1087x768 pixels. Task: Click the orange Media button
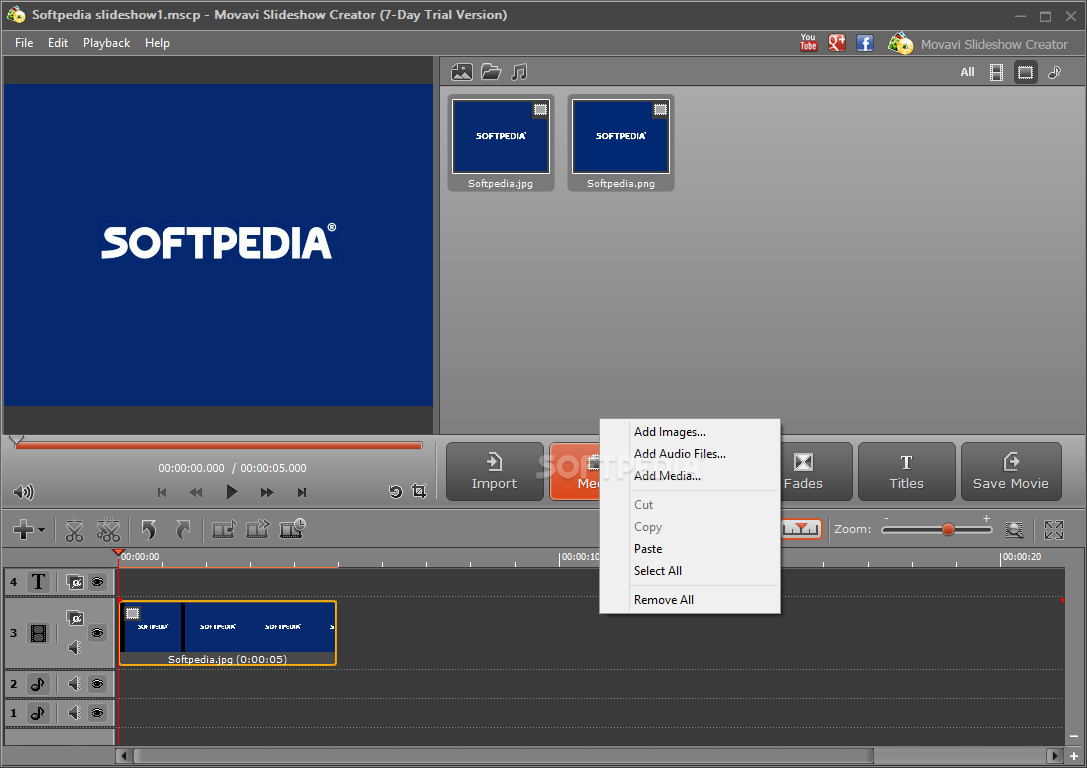[x=575, y=471]
